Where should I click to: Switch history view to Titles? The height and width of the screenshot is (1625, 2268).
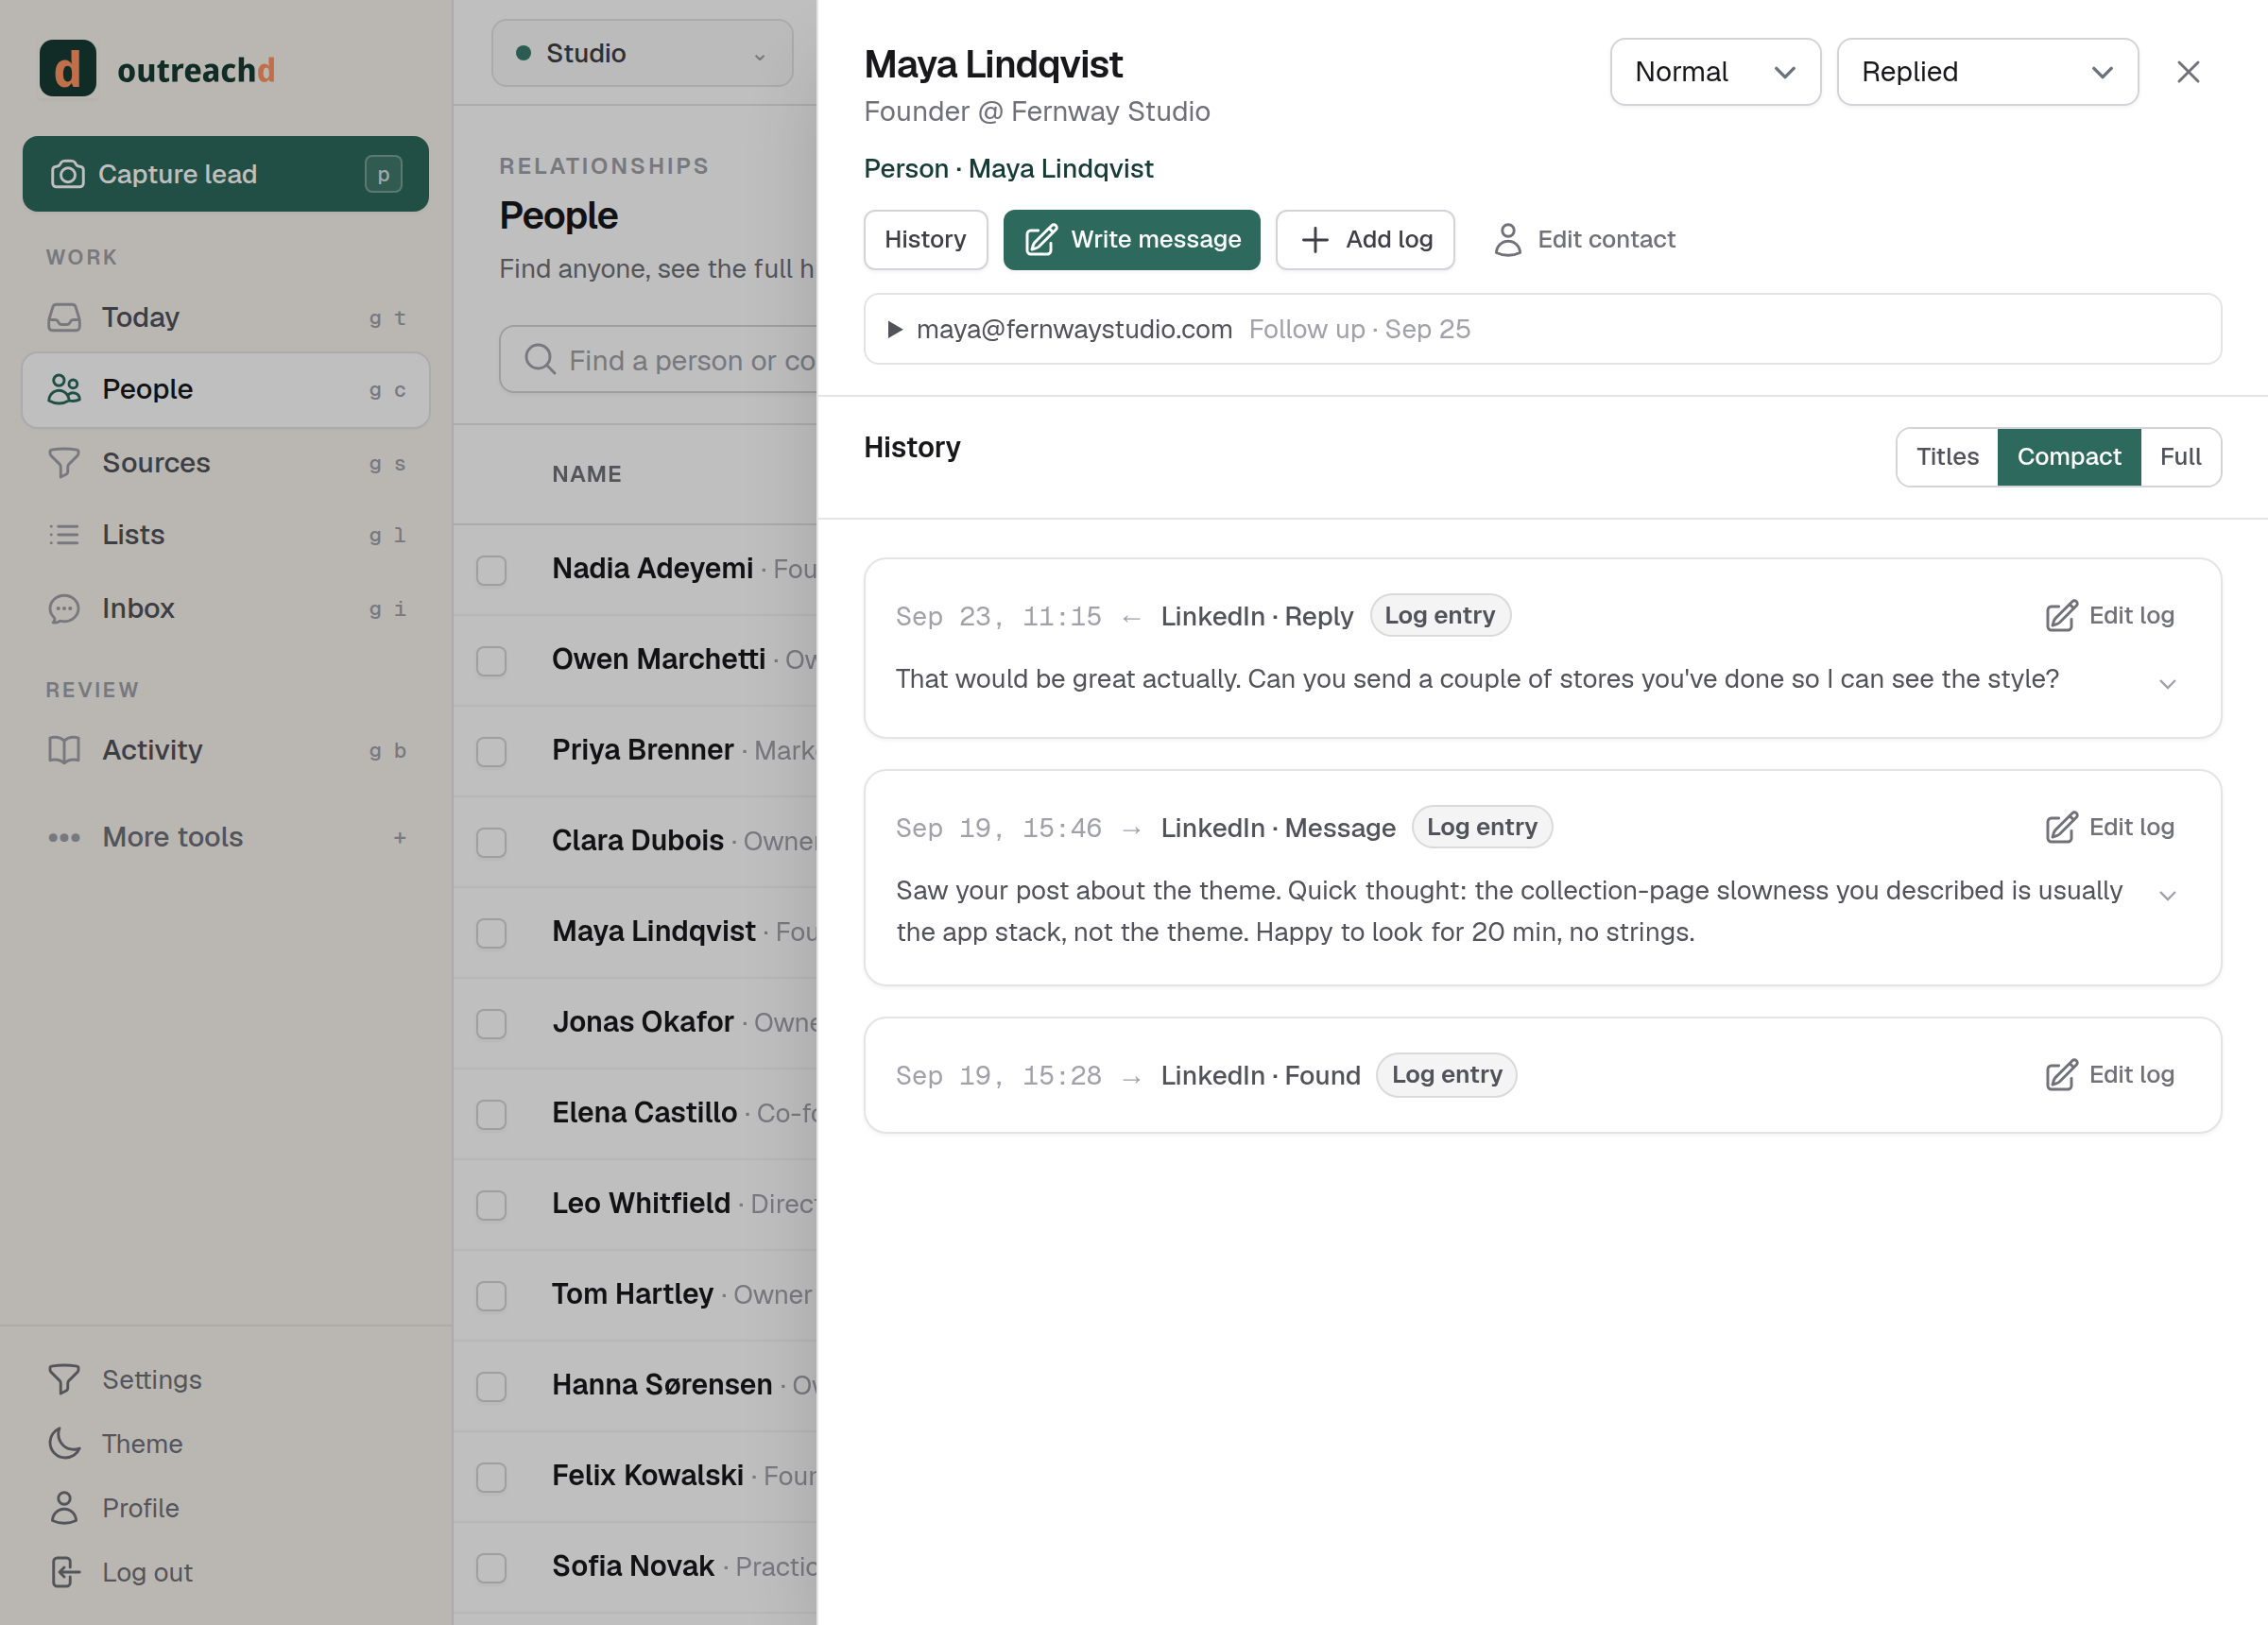(x=1947, y=457)
